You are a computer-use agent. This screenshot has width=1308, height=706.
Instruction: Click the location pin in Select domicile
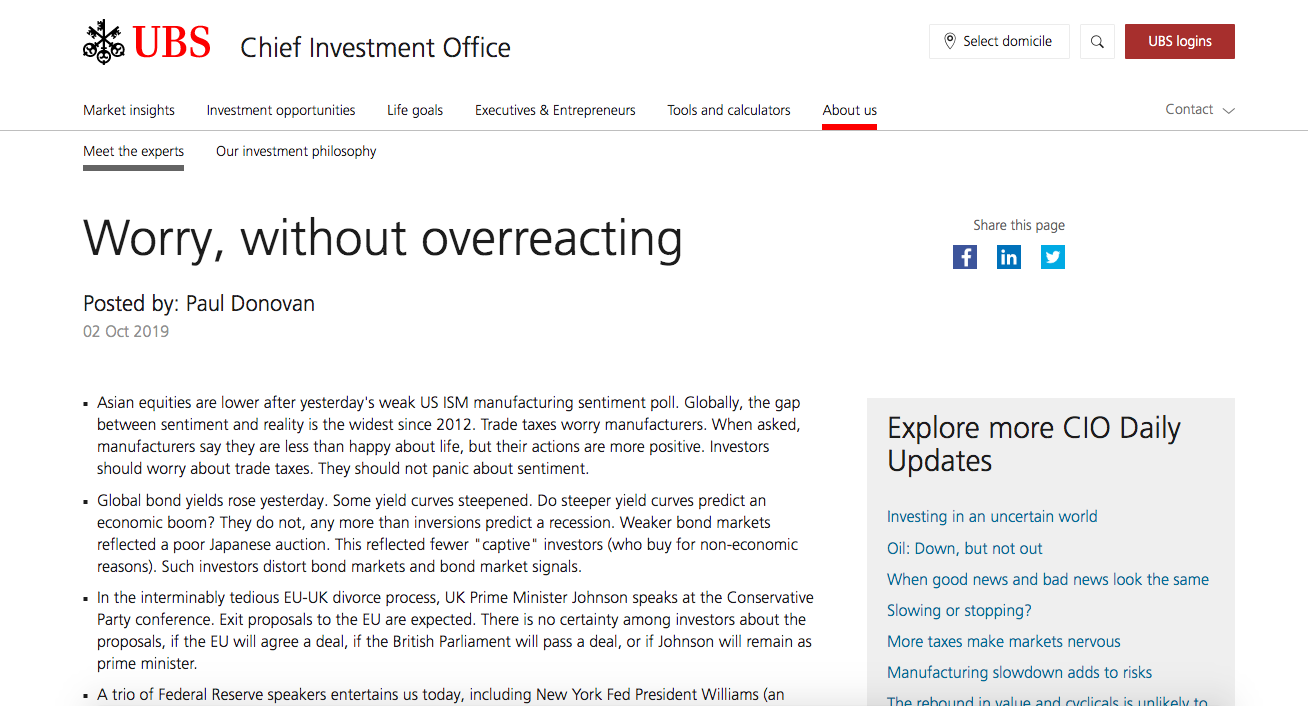click(x=950, y=42)
